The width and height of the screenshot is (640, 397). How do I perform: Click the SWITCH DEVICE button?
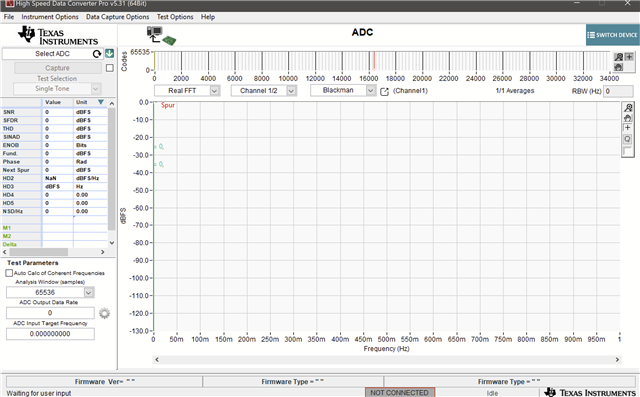612,35
